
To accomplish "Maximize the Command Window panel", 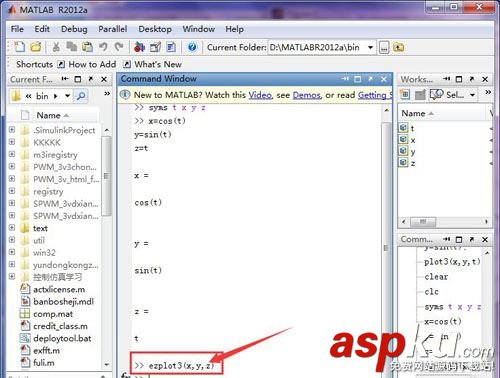I will (x=358, y=79).
